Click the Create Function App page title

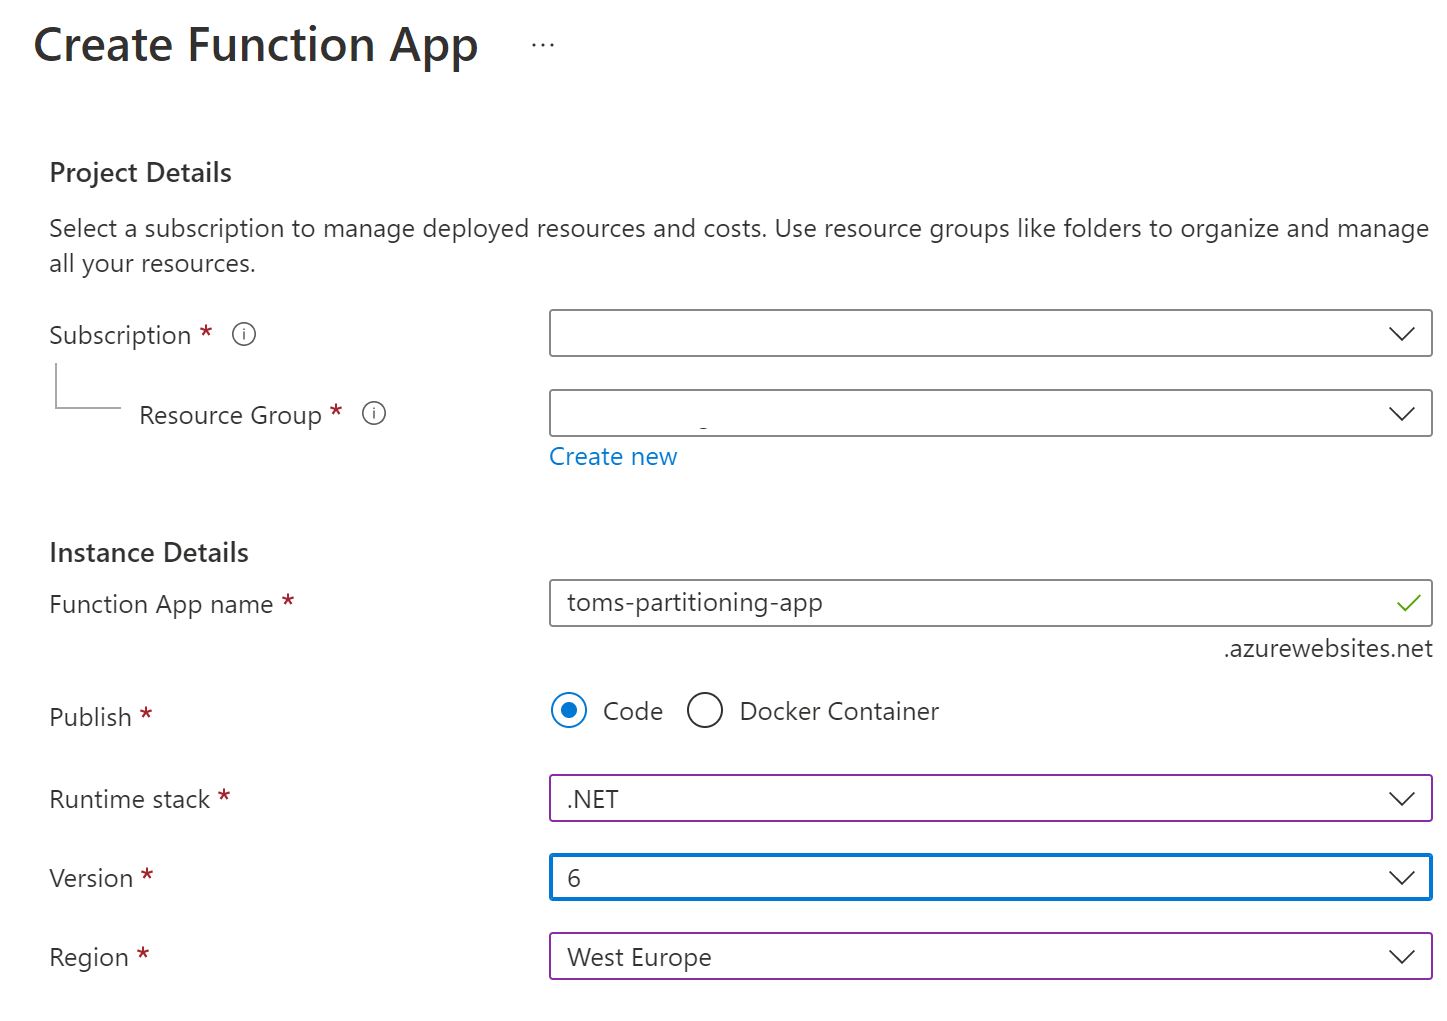[256, 46]
